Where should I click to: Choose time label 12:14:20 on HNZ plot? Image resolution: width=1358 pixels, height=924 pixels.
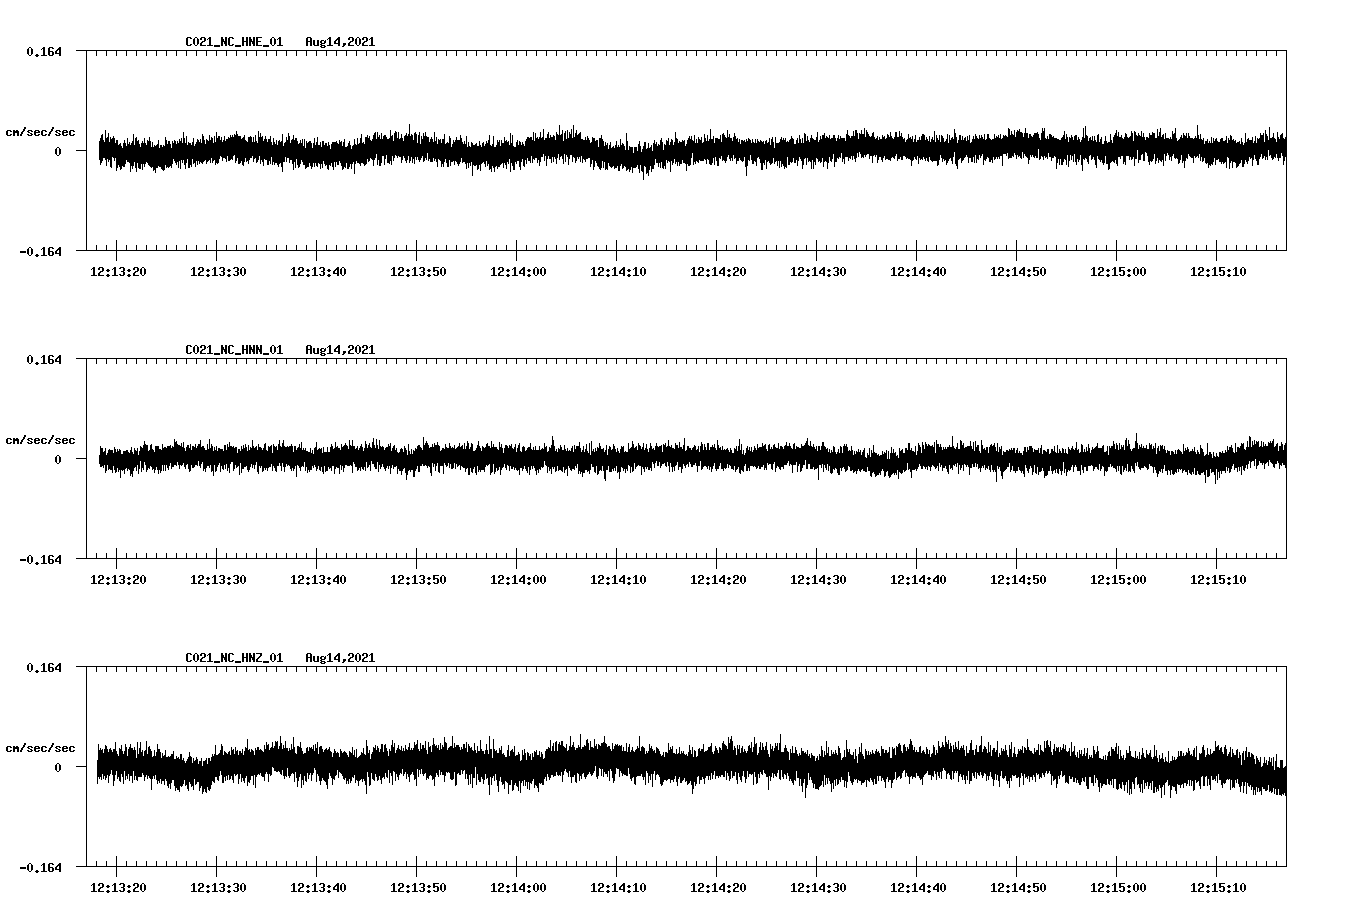click(x=718, y=887)
